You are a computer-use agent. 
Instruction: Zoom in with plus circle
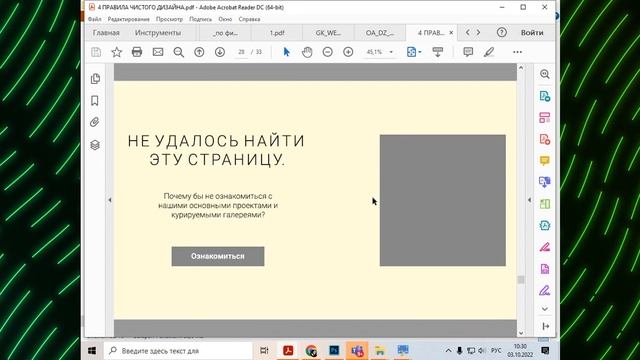pos(348,52)
